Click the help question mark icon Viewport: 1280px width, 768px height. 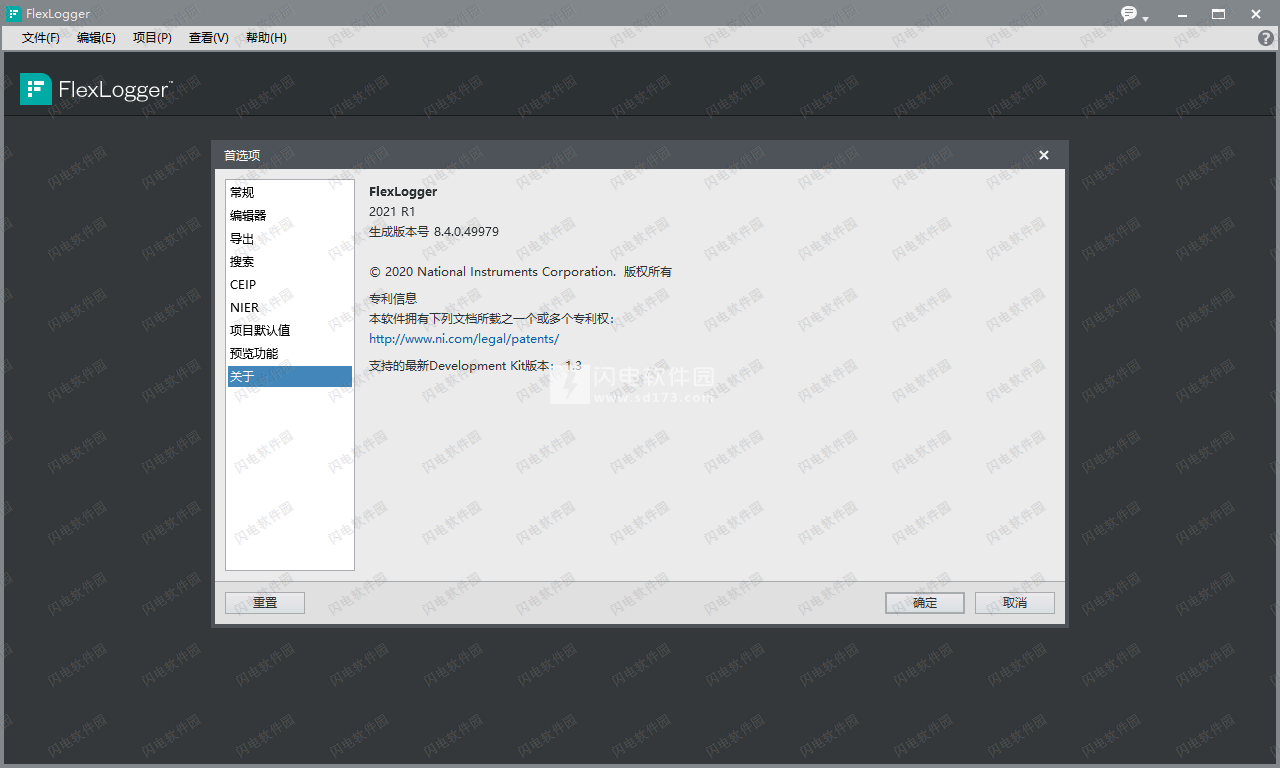click(x=1266, y=38)
